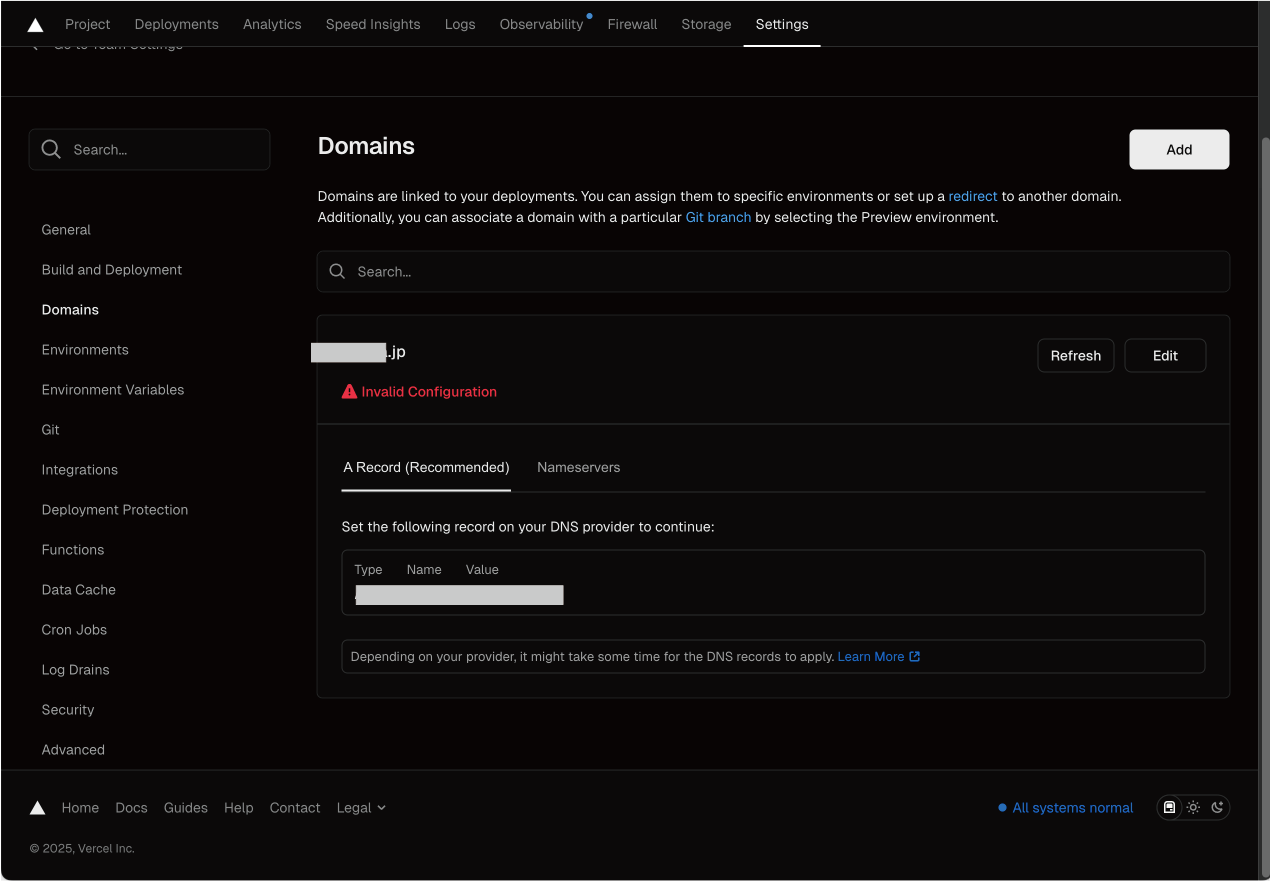Image resolution: width=1270 pixels, height=881 pixels.
Task: Click the magnifier icon in domains search
Action: [x=338, y=272]
